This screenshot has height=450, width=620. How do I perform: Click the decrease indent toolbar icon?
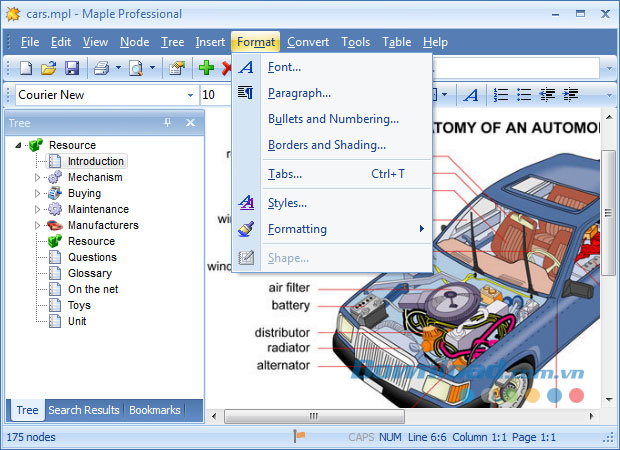547,95
